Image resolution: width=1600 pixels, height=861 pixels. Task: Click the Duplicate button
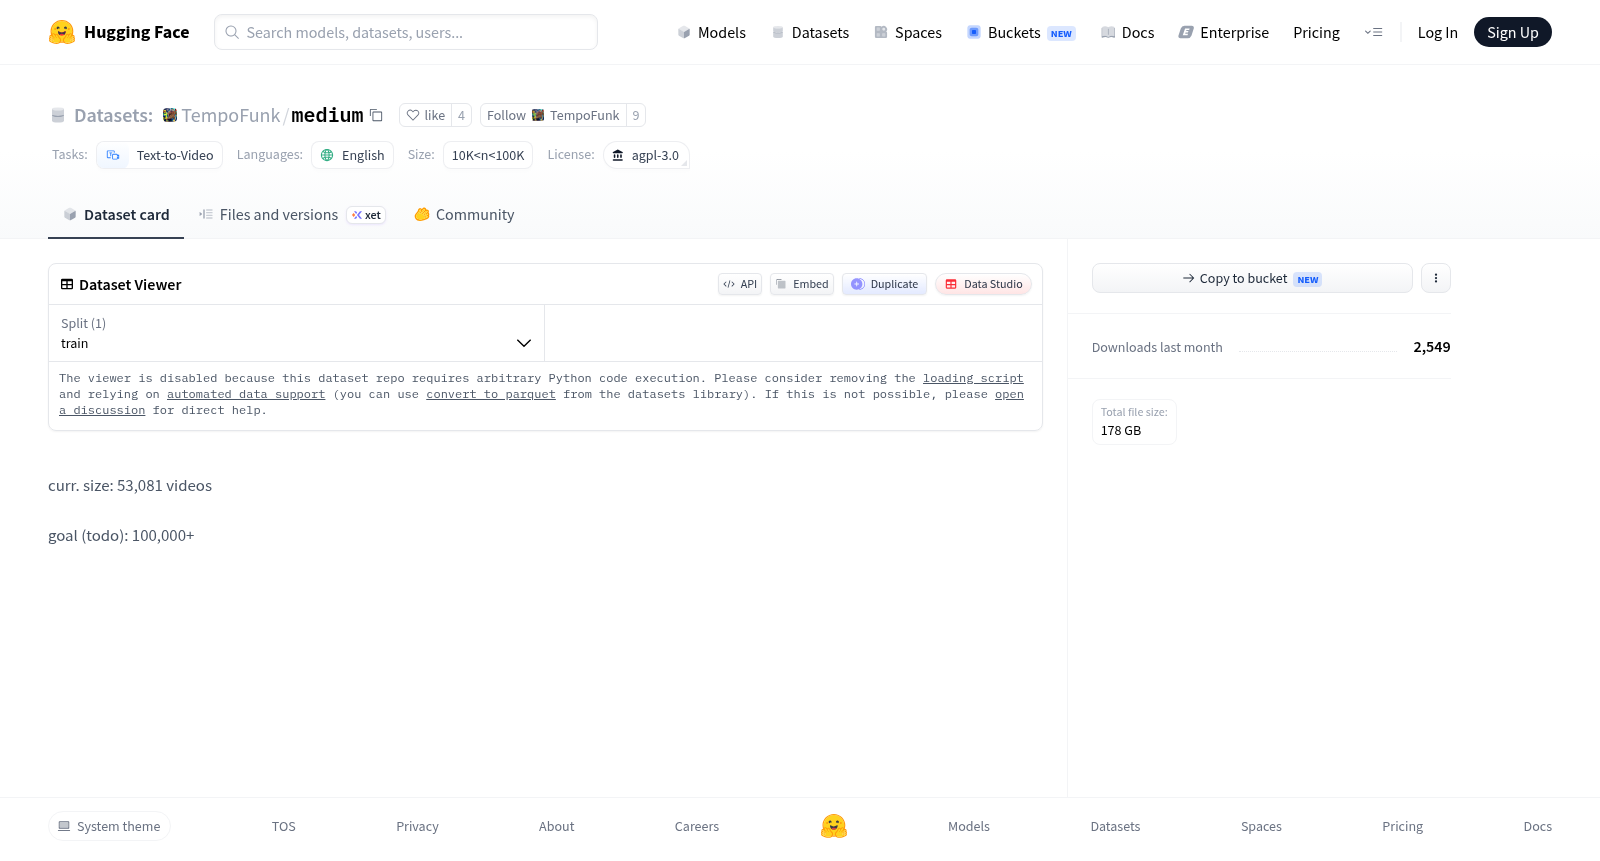click(884, 284)
